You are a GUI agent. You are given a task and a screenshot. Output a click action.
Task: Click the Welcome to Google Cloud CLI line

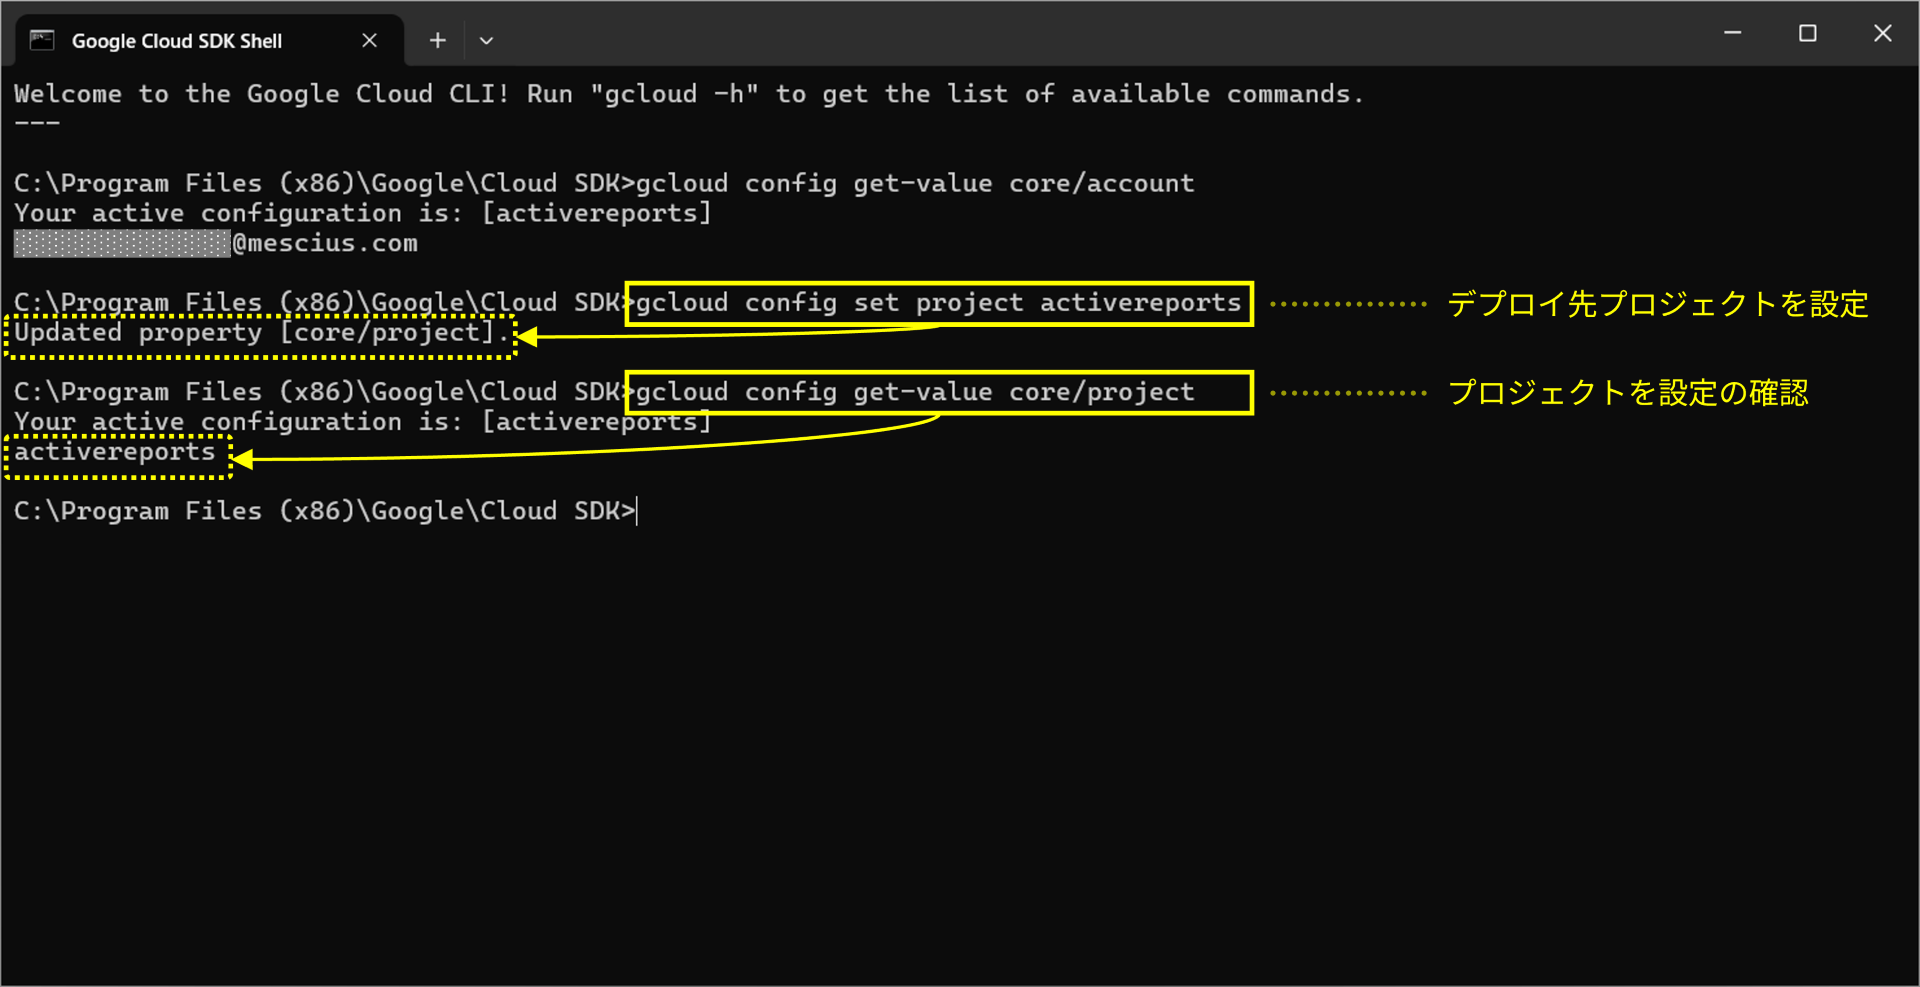coord(688,94)
